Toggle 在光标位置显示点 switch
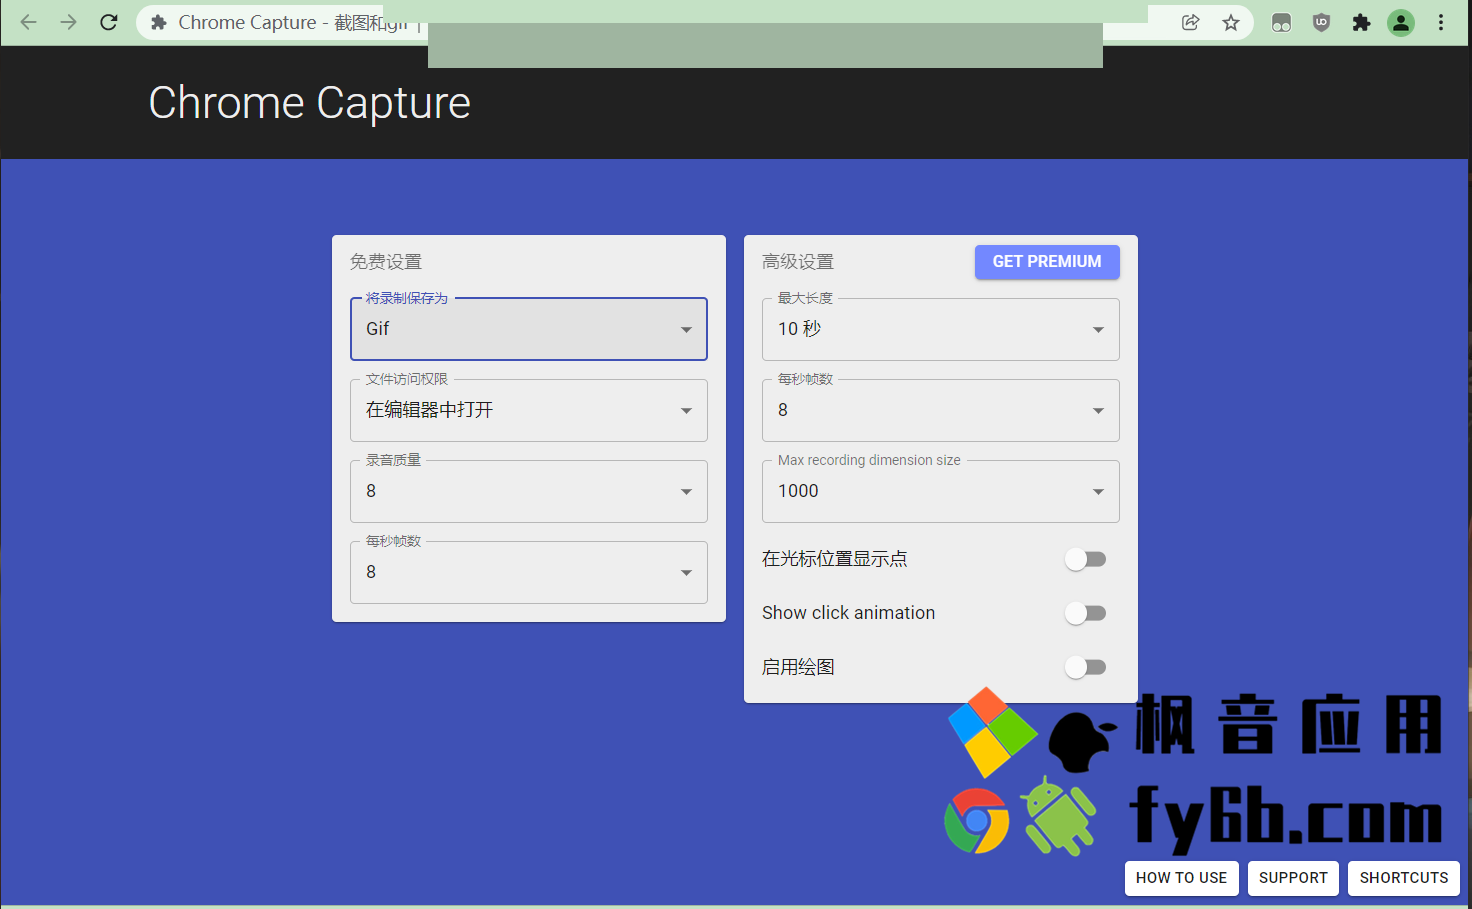The width and height of the screenshot is (1472, 909). click(1085, 559)
